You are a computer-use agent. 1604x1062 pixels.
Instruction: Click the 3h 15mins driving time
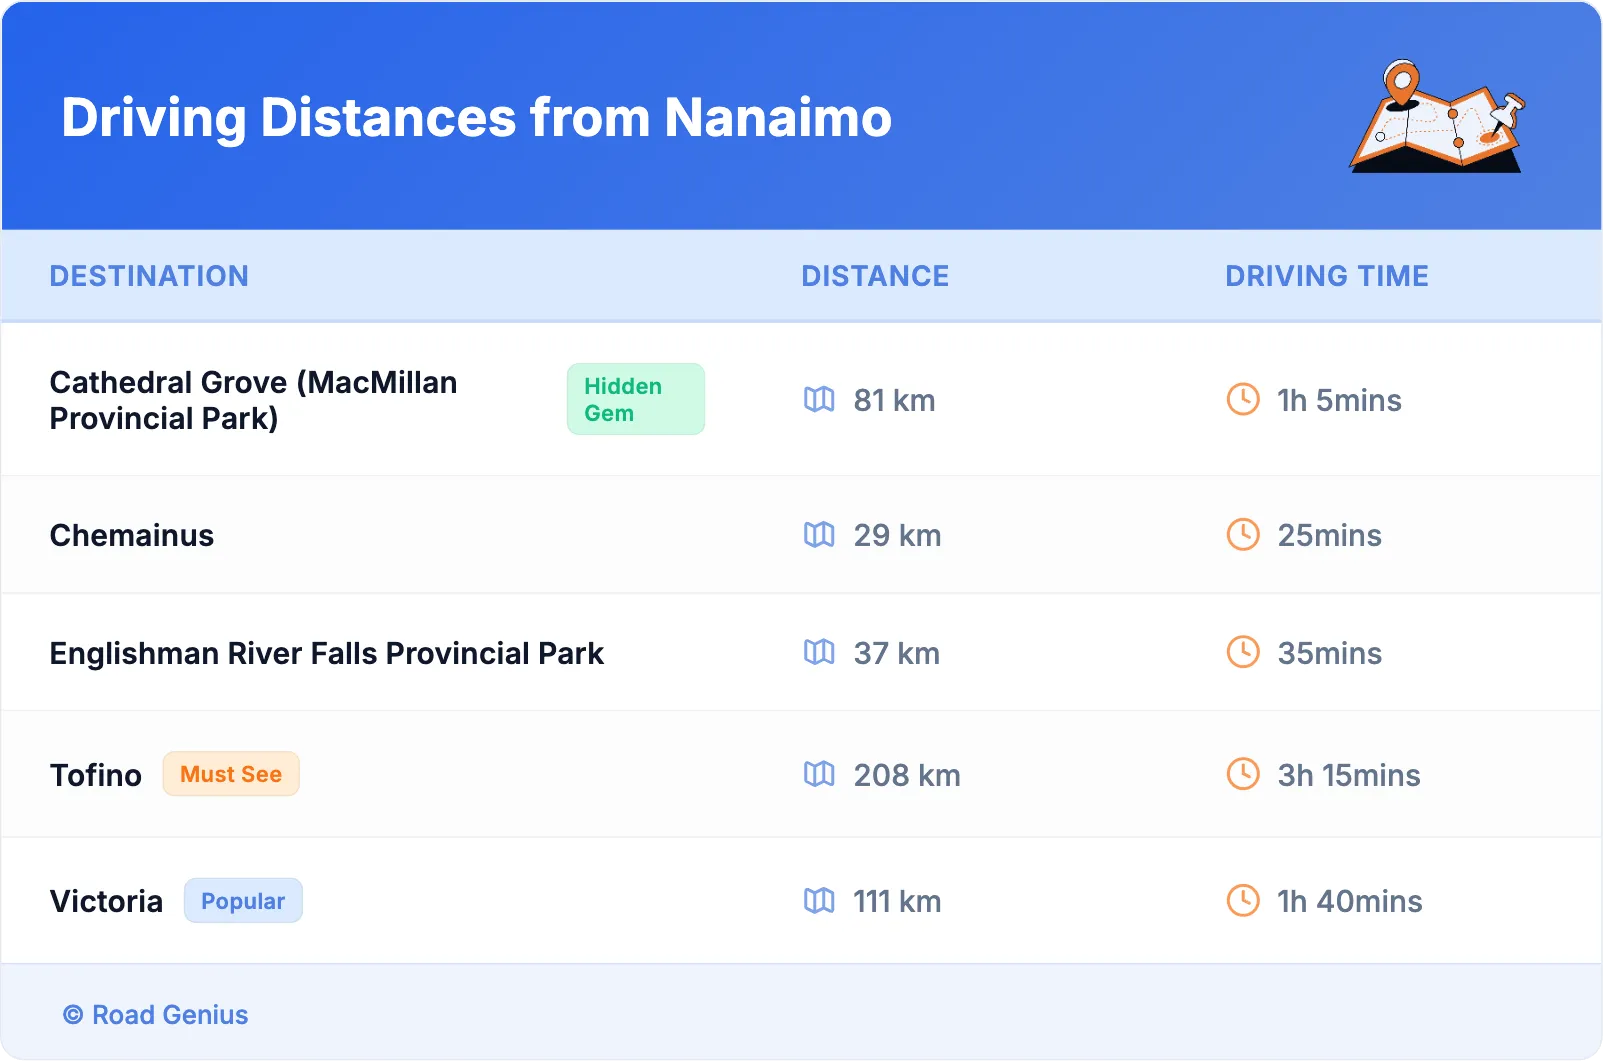1349,775
